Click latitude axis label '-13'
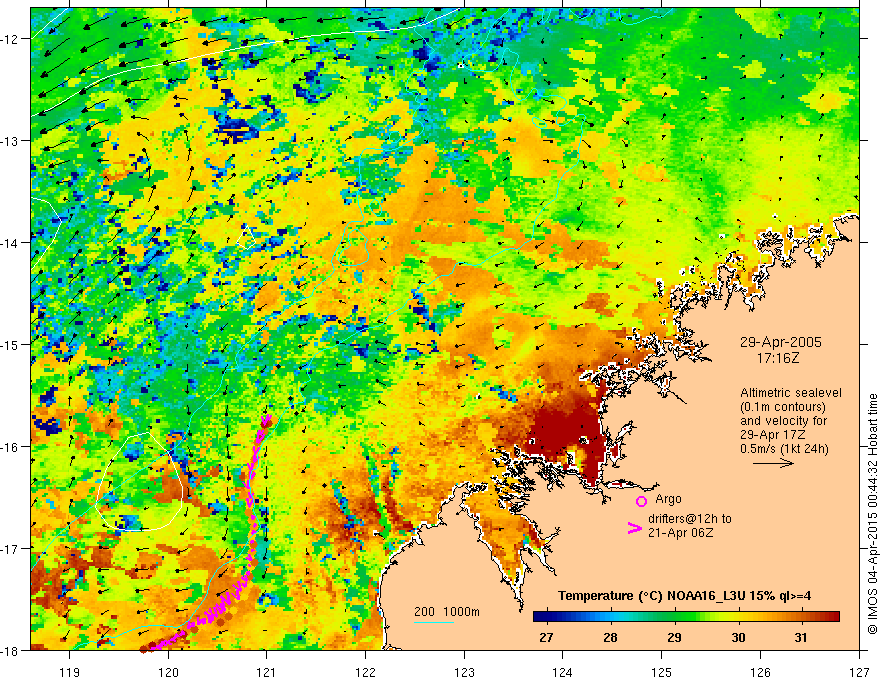This screenshot has height=680, width=880. (10, 141)
